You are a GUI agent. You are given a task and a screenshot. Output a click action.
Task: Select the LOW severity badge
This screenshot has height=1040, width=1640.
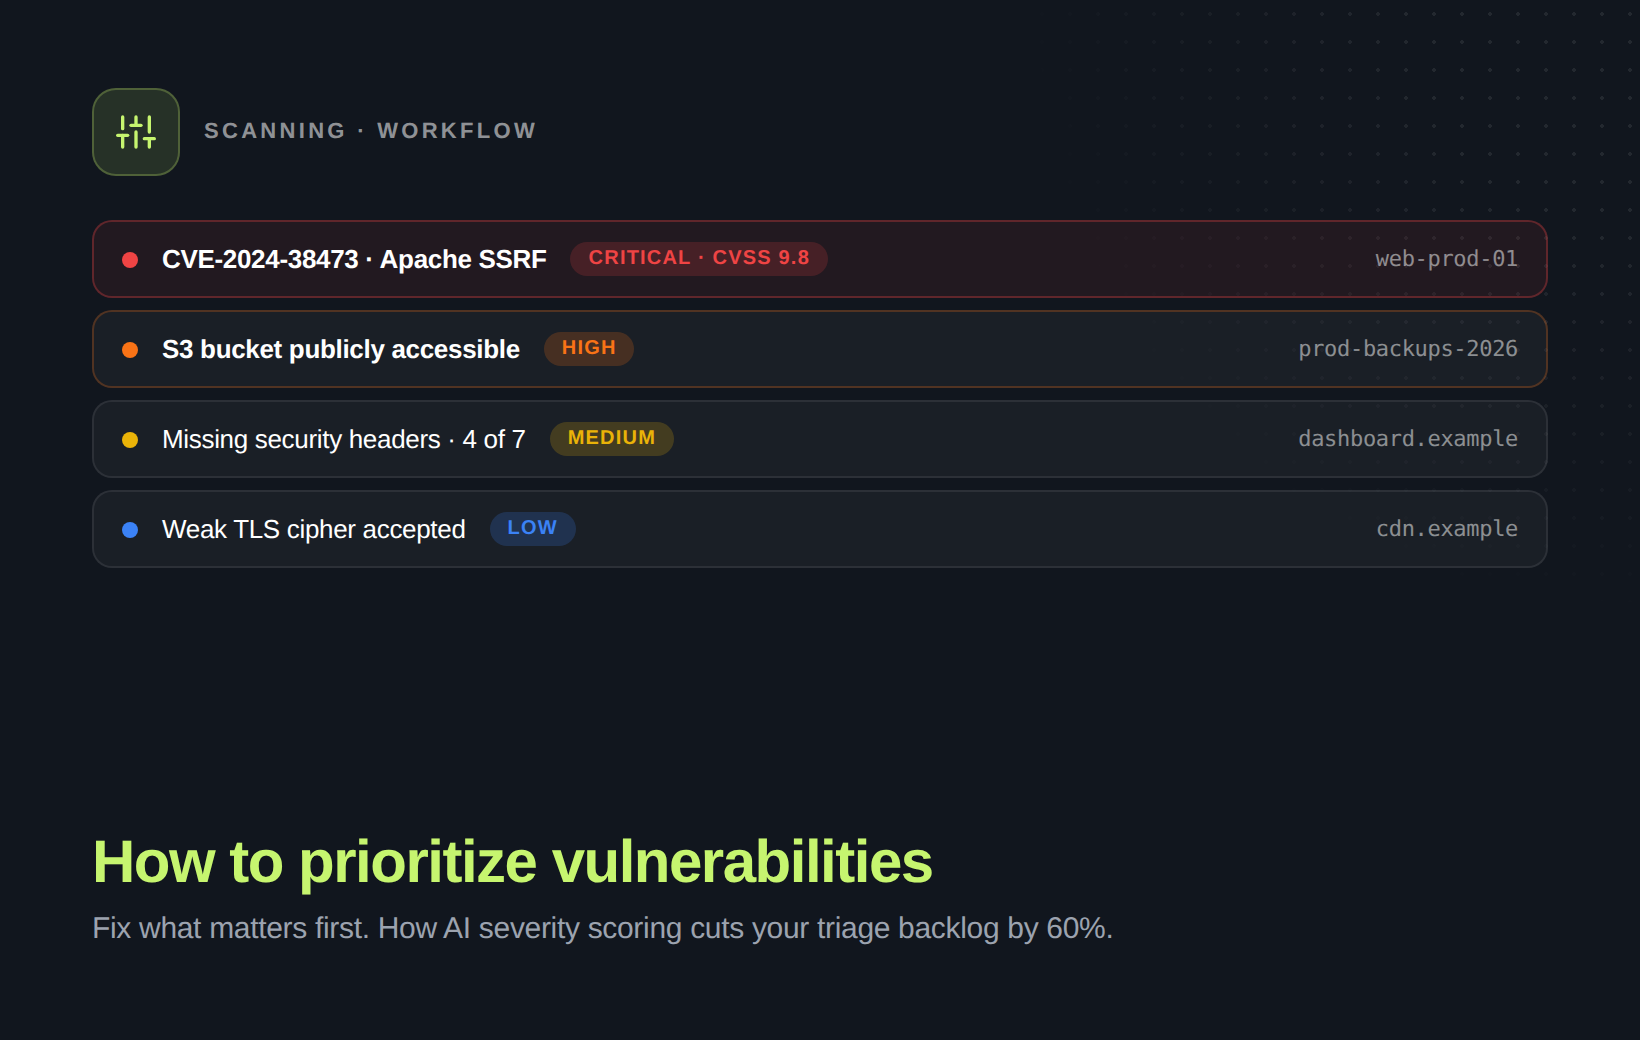pos(532,528)
